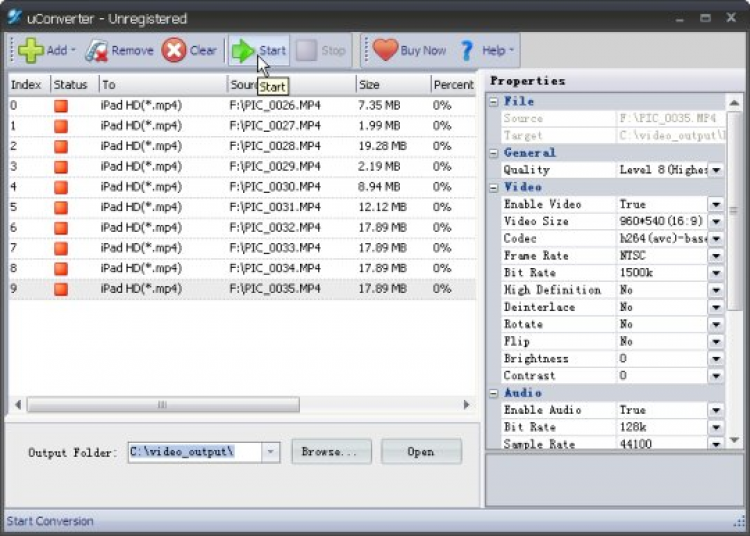This screenshot has height=536, width=750.
Task: Click the uConverter title bar app icon
Action: (14, 17)
